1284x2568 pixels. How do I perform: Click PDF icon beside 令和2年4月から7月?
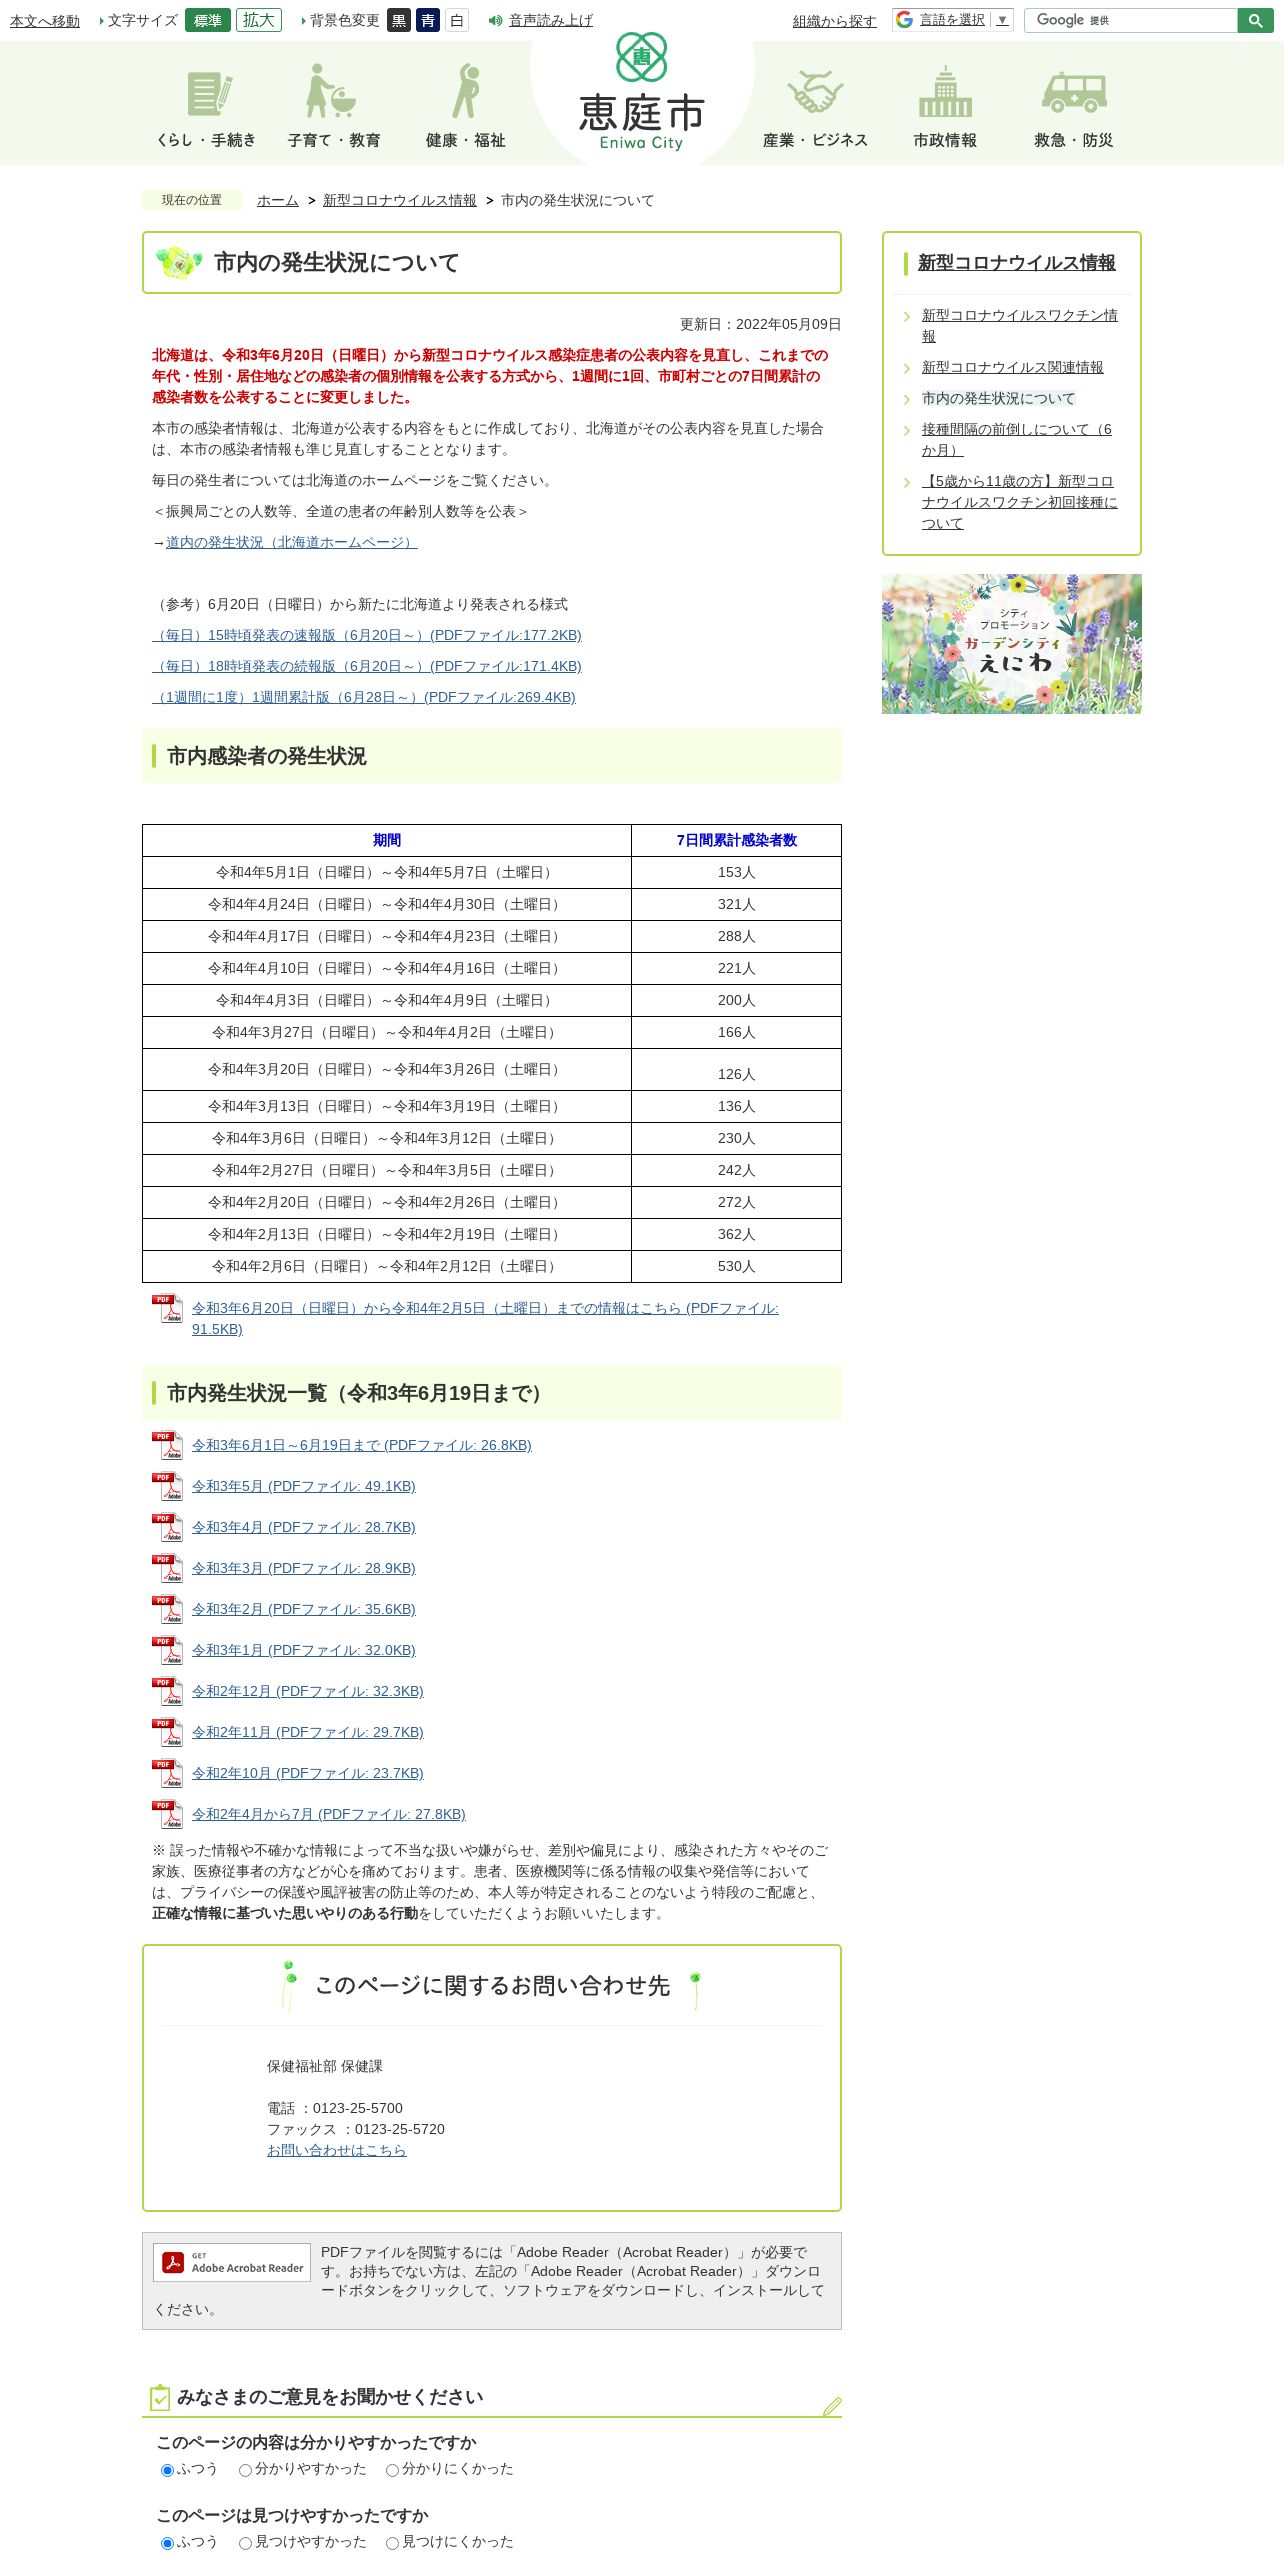pyautogui.click(x=167, y=1815)
